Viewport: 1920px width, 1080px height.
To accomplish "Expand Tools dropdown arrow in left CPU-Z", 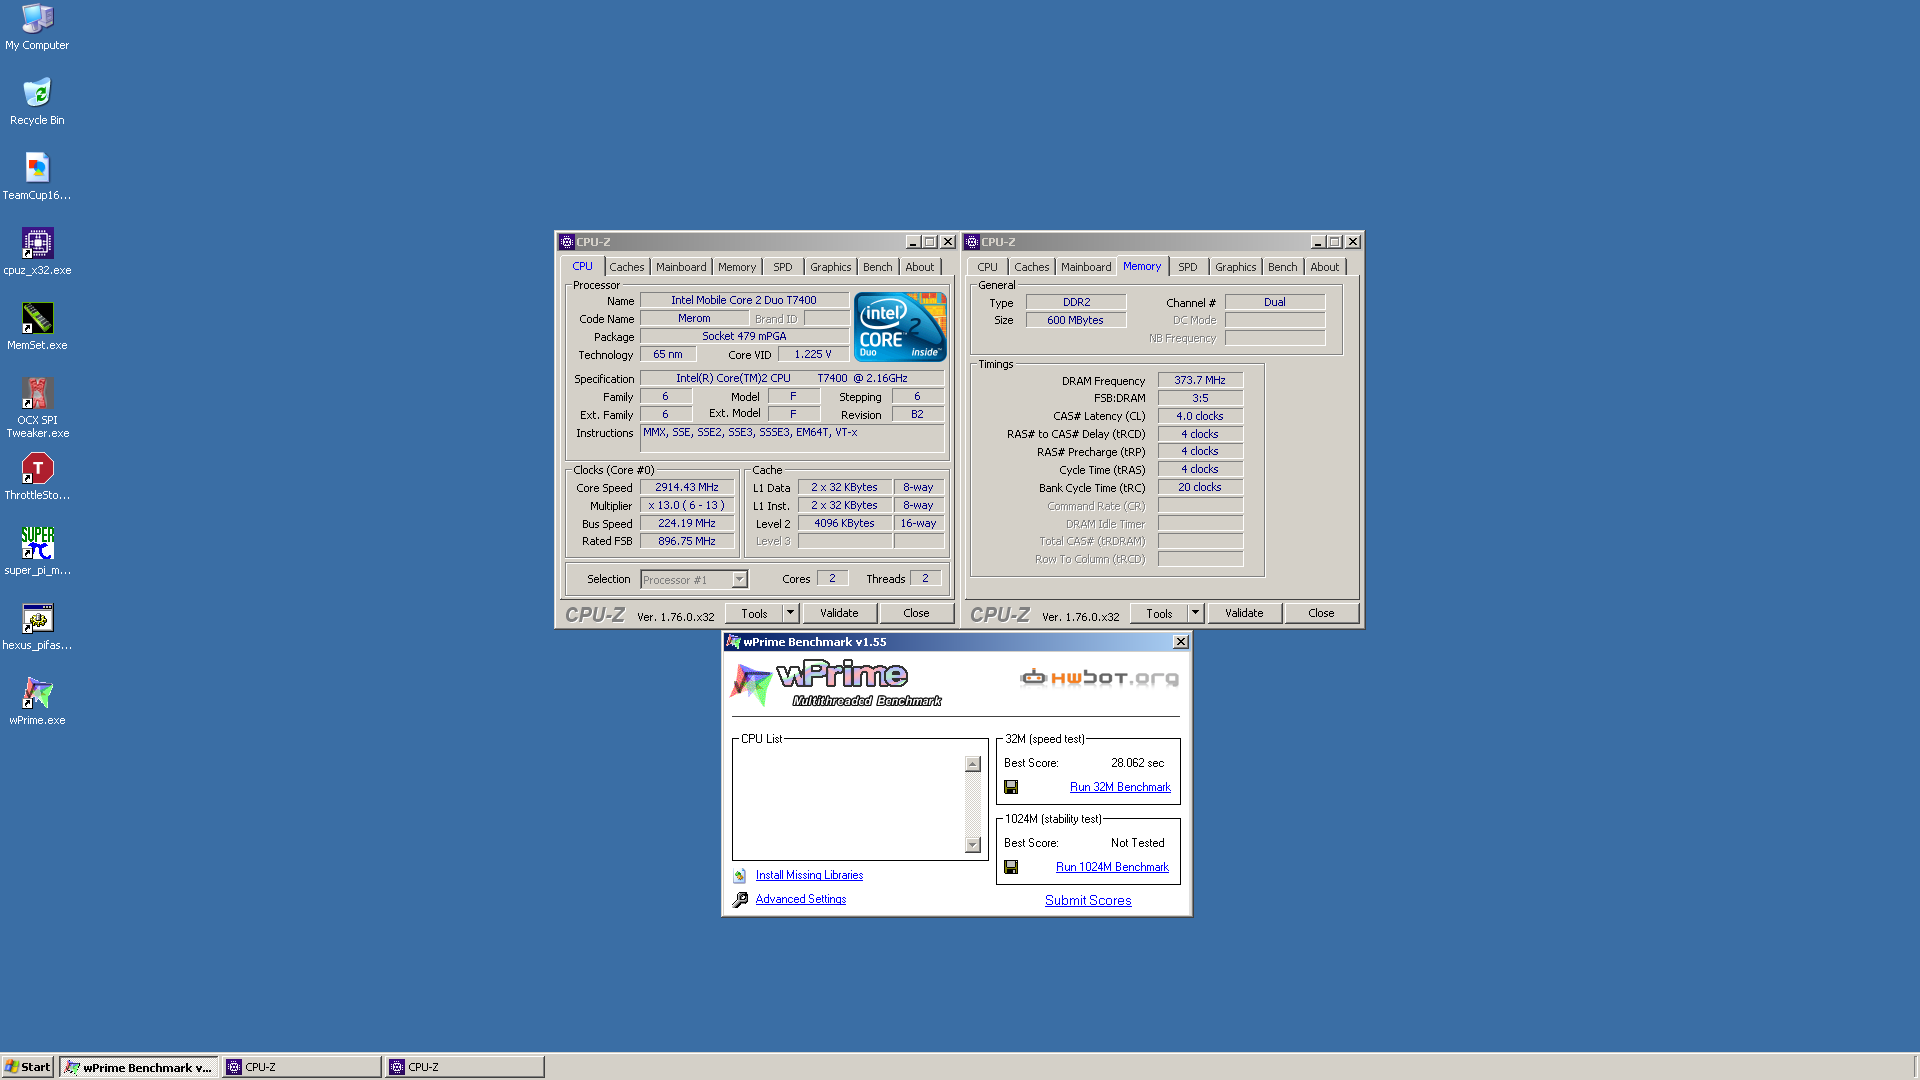I will (790, 613).
